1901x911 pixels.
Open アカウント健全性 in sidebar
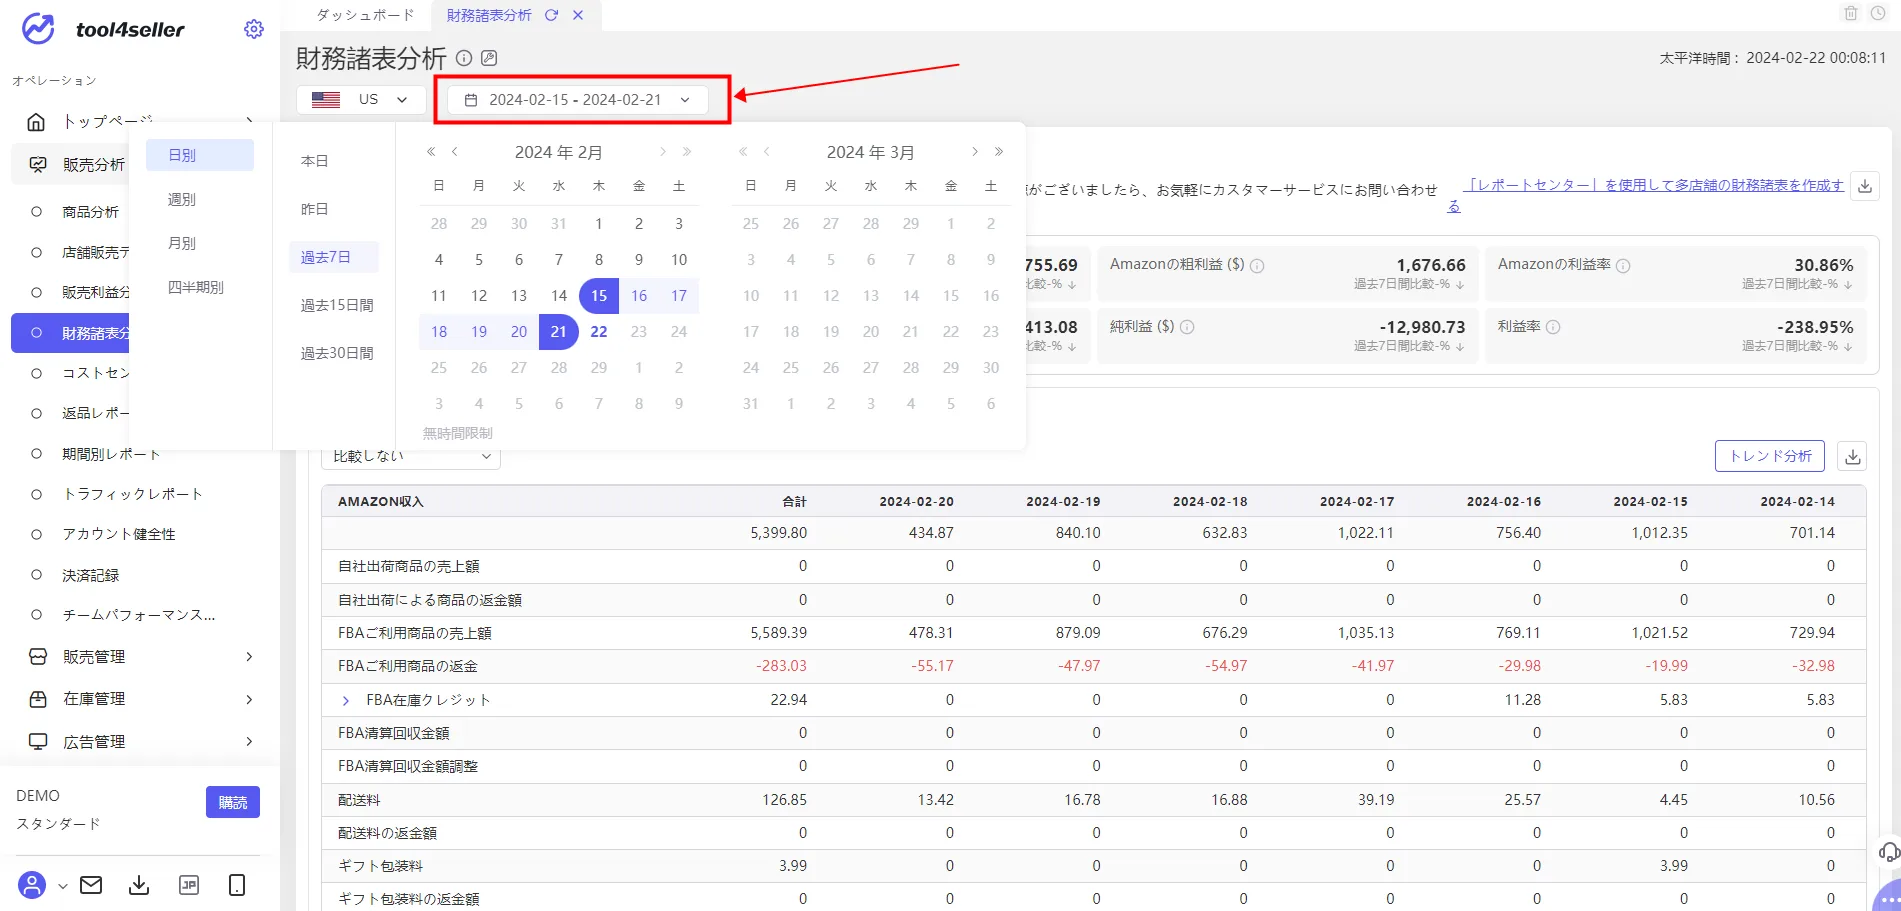pos(119,534)
